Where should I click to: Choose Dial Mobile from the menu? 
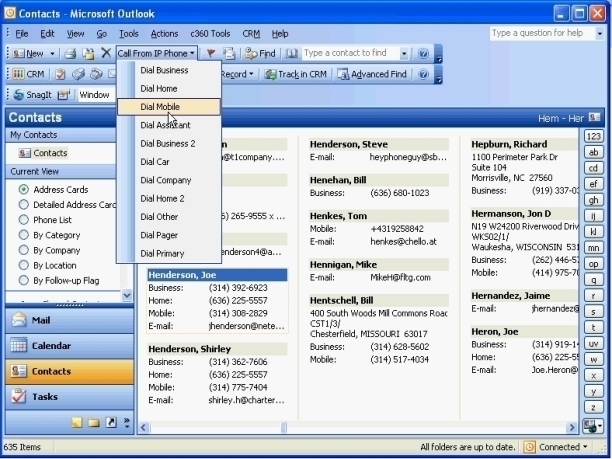tap(169, 107)
